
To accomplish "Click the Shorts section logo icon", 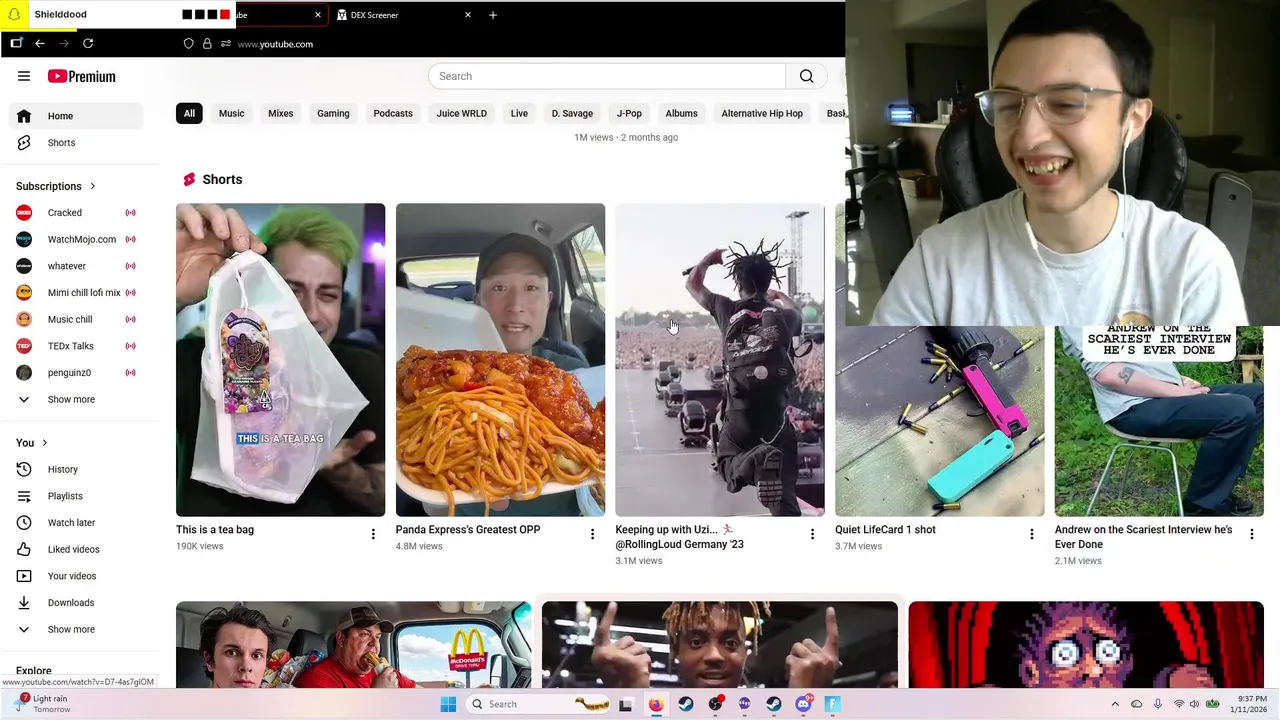I will click(x=189, y=179).
